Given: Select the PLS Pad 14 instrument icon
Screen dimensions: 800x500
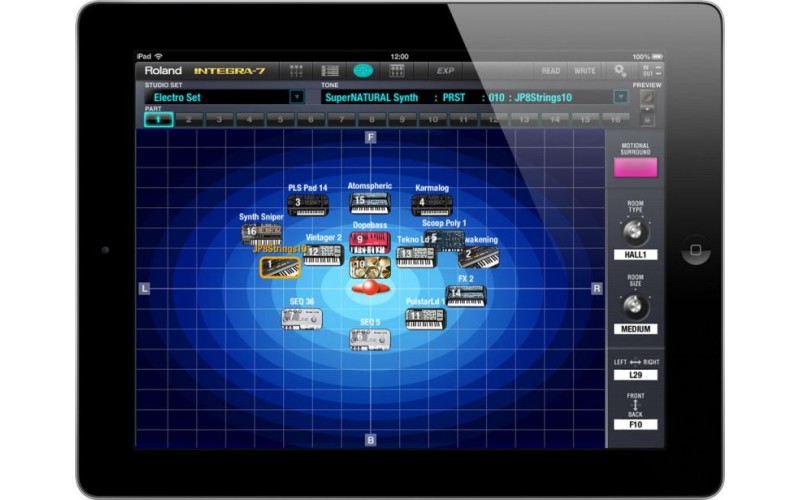Looking at the screenshot, I should click(x=308, y=205).
